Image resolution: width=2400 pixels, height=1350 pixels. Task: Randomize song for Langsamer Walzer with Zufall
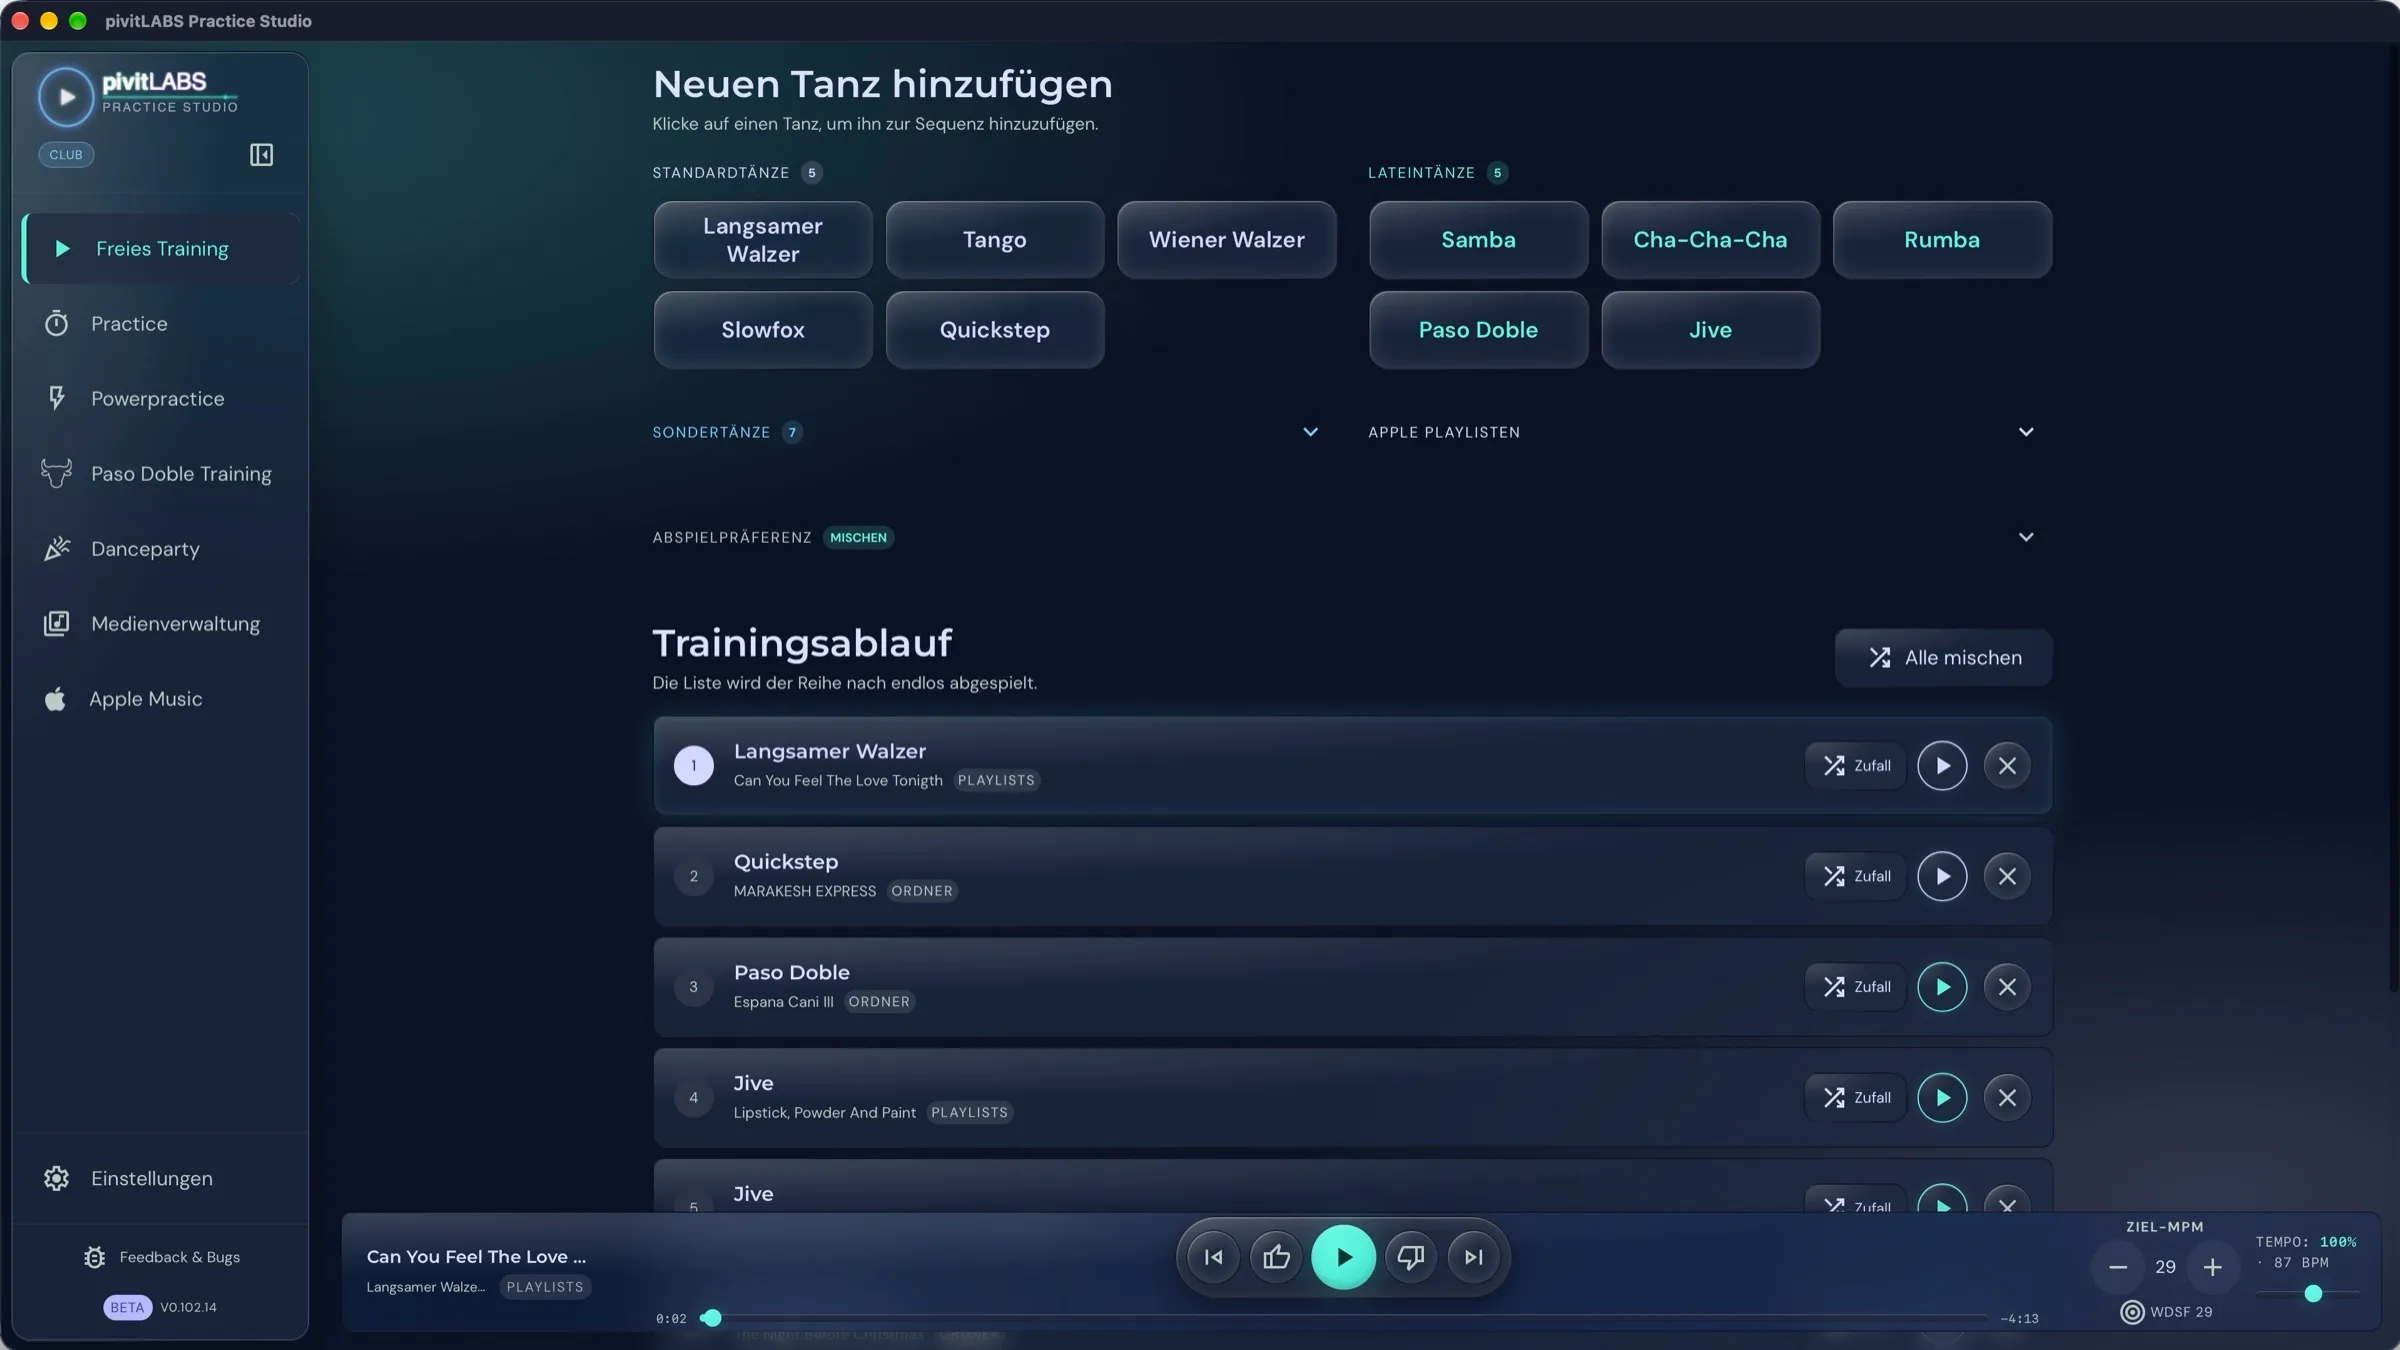(1856, 766)
